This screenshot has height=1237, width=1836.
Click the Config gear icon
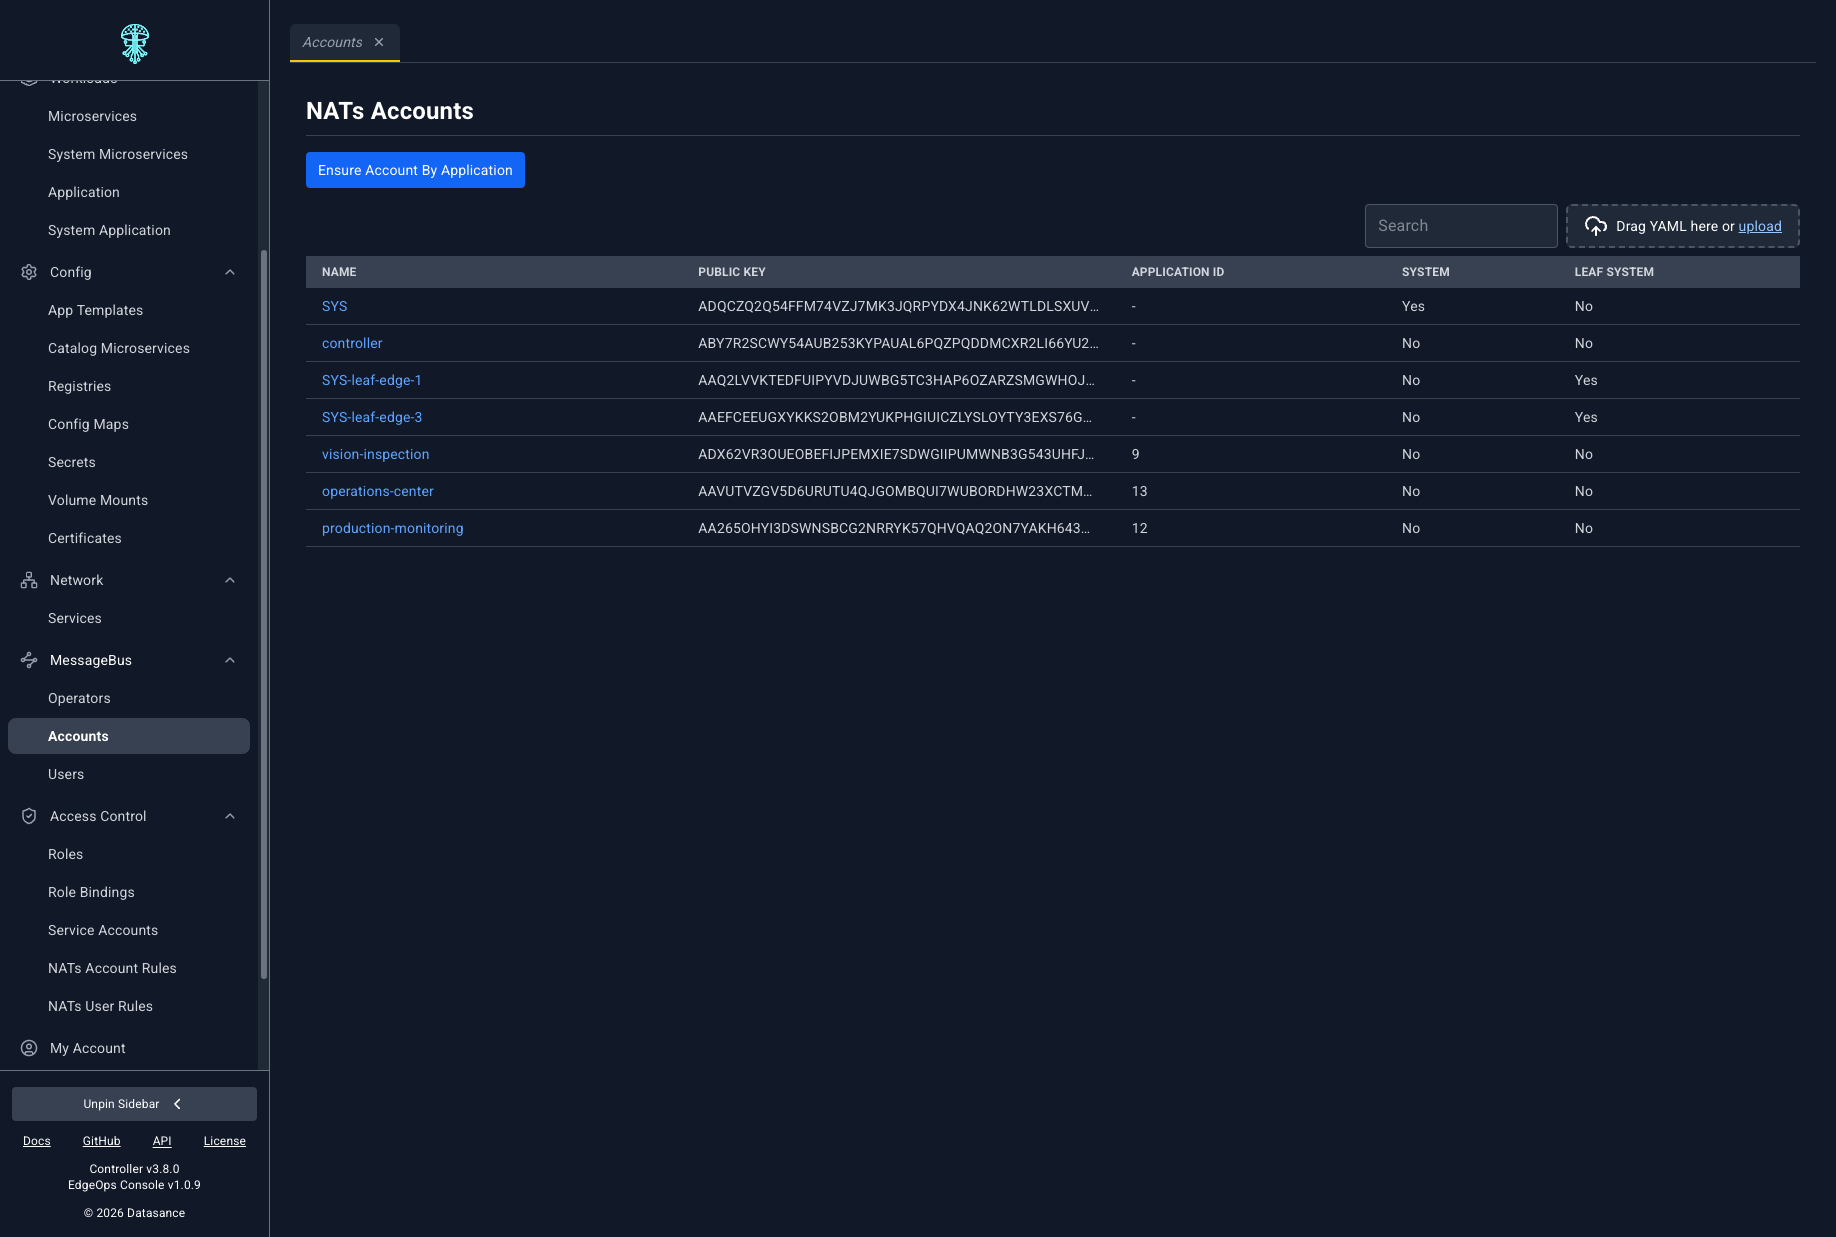click(x=29, y=272)
